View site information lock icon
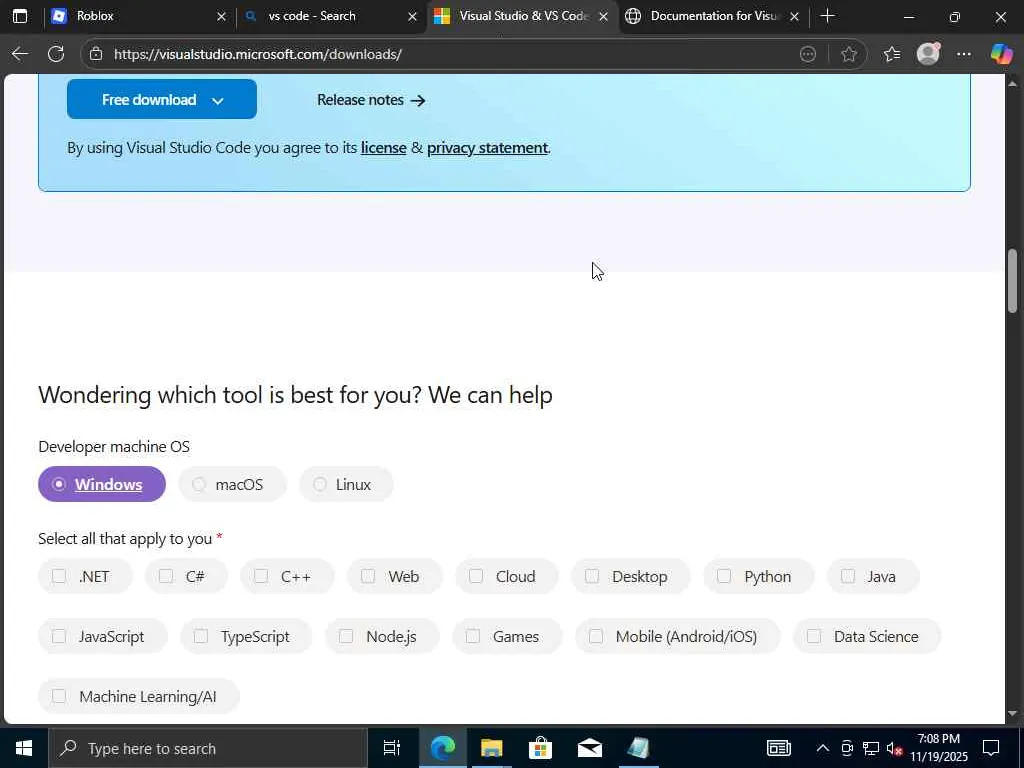This screenshot has height=768, width=1024. pos(96,54)
